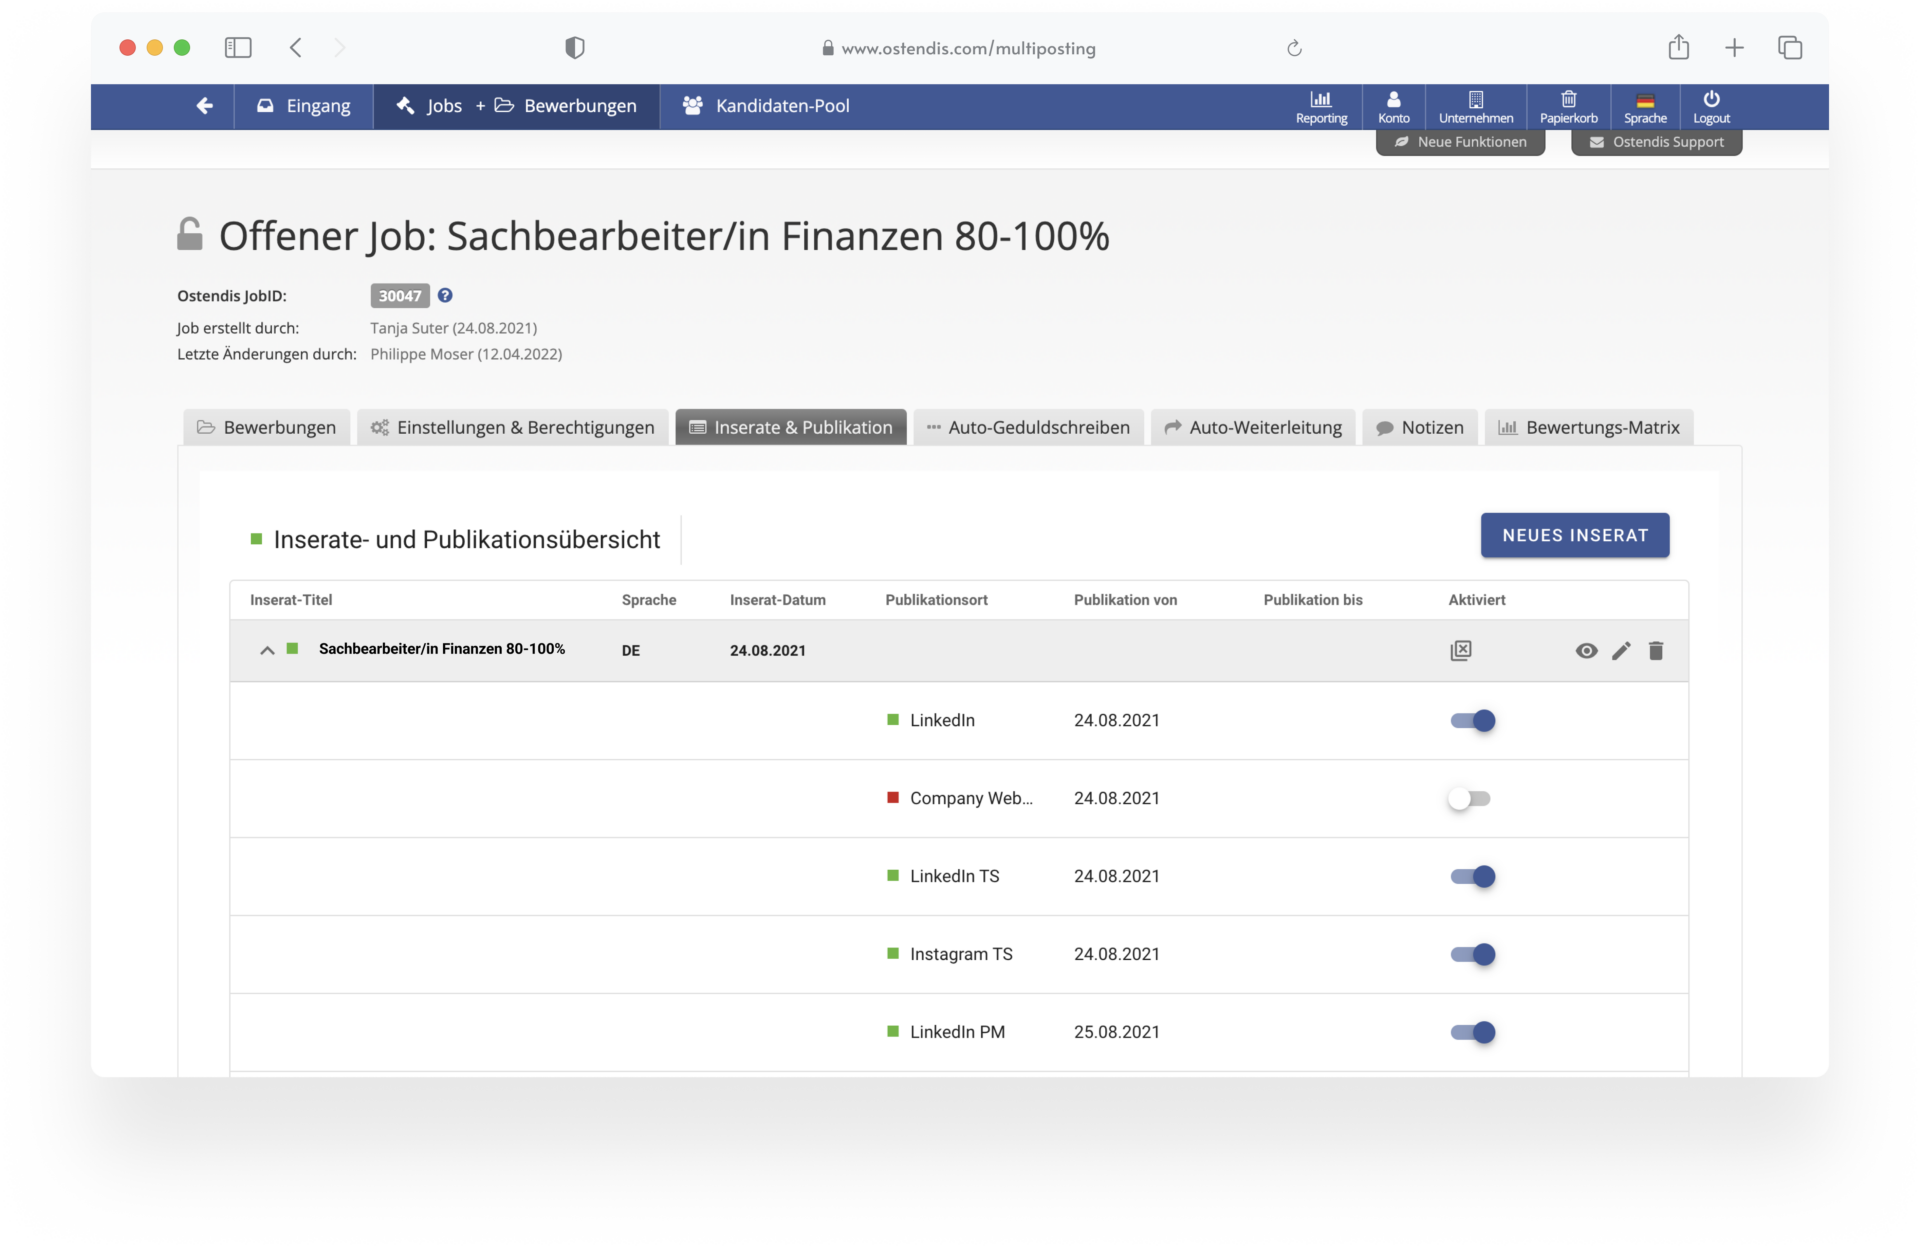Delete the Inserat with trash icon
This screenshot has width=1920, height=1247.
click(1656, 650)
